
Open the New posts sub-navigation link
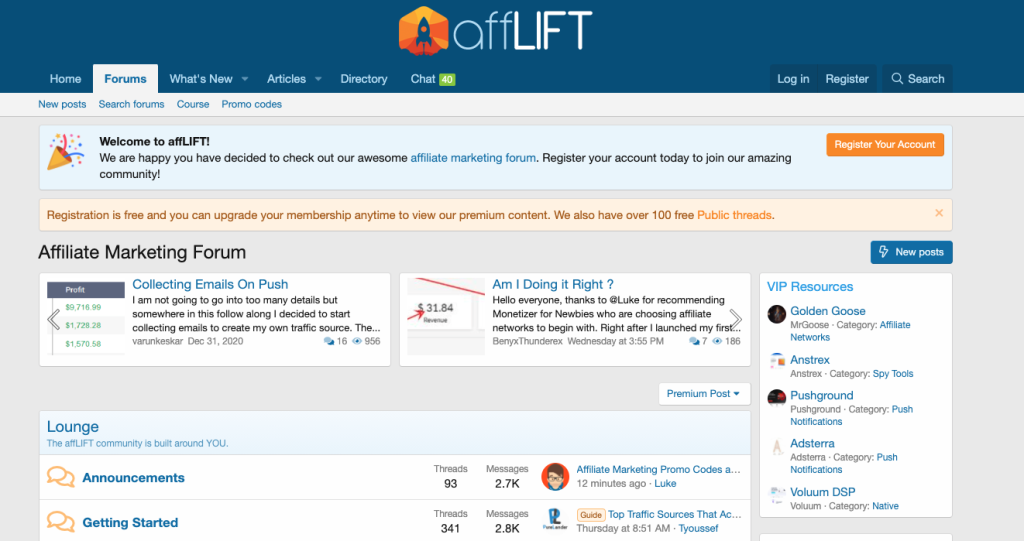(62, 104)
